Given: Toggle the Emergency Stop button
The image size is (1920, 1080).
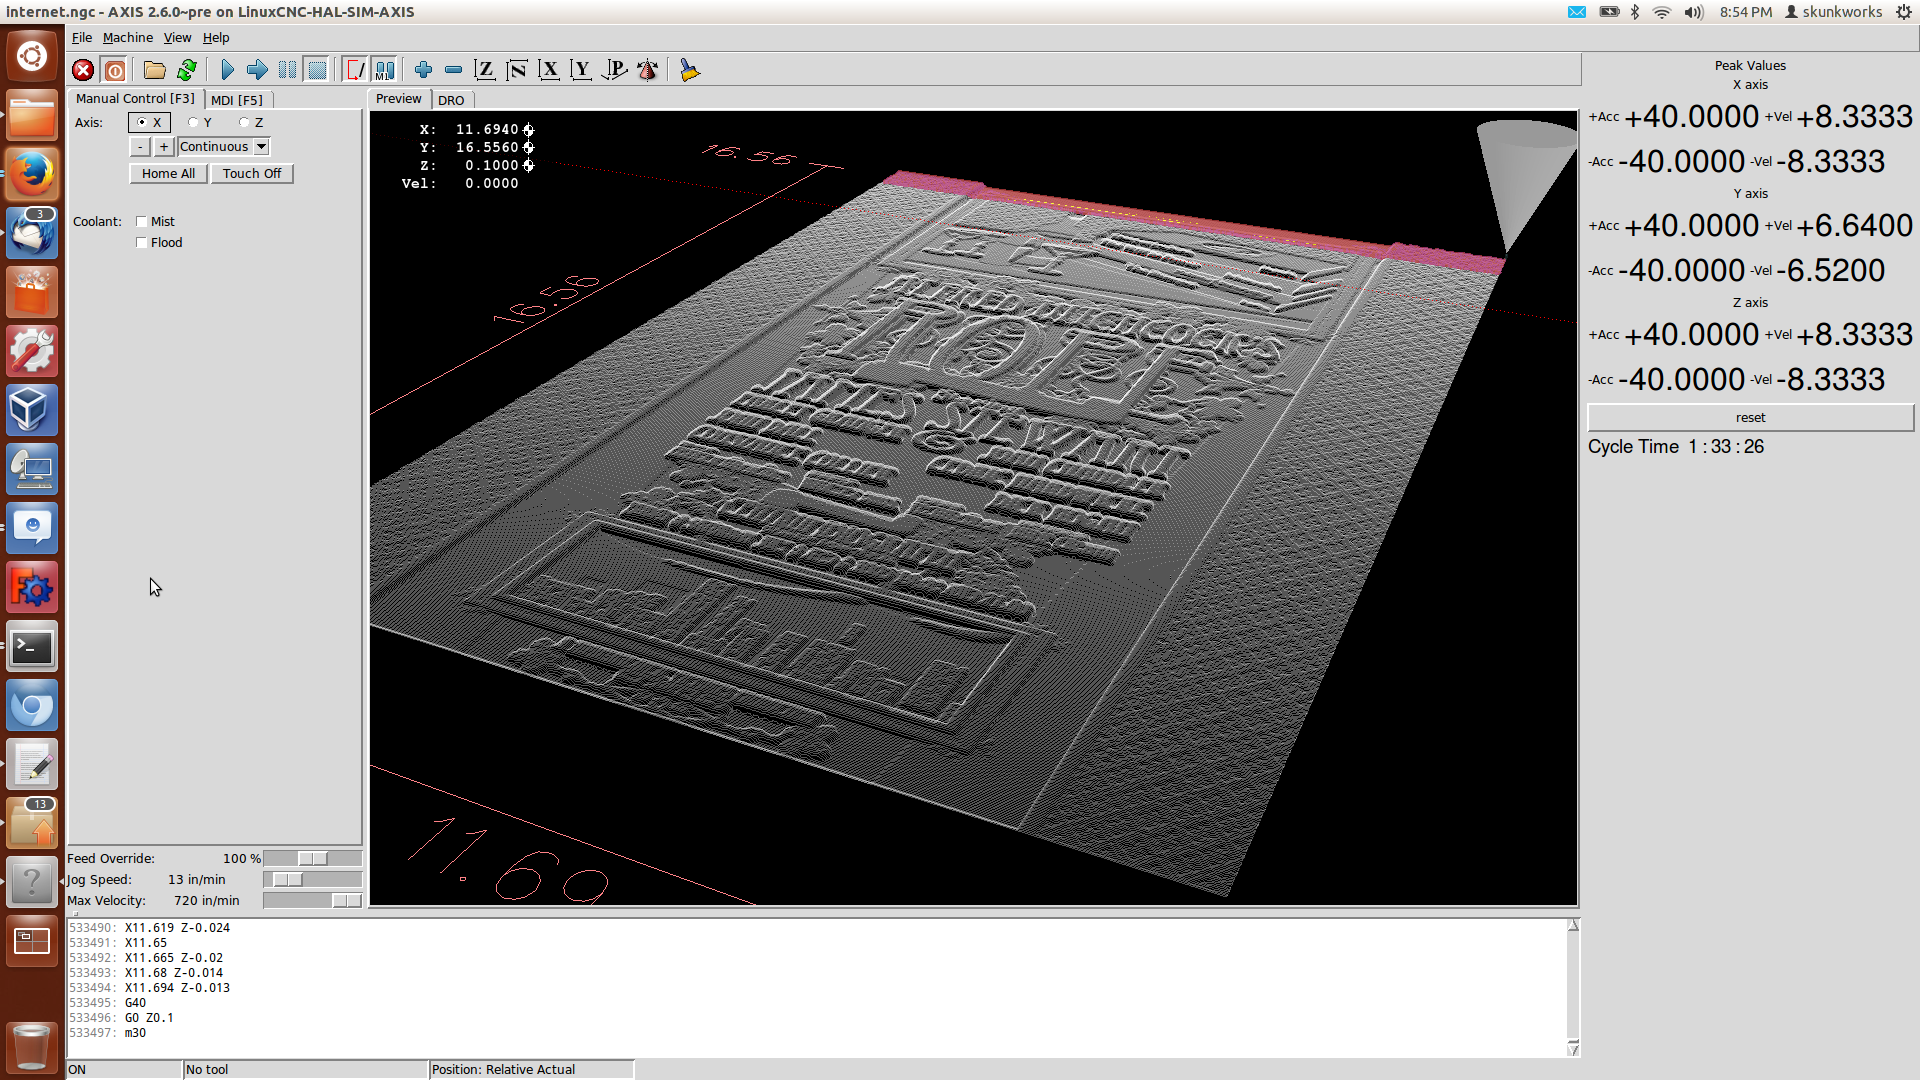Looking at the screenshot, I should tap(83, 70).
